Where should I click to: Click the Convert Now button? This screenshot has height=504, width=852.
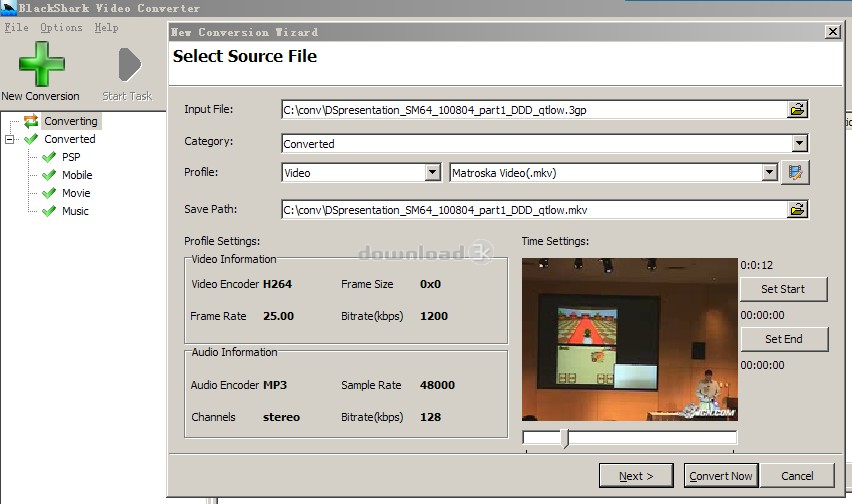pos(721,476)
